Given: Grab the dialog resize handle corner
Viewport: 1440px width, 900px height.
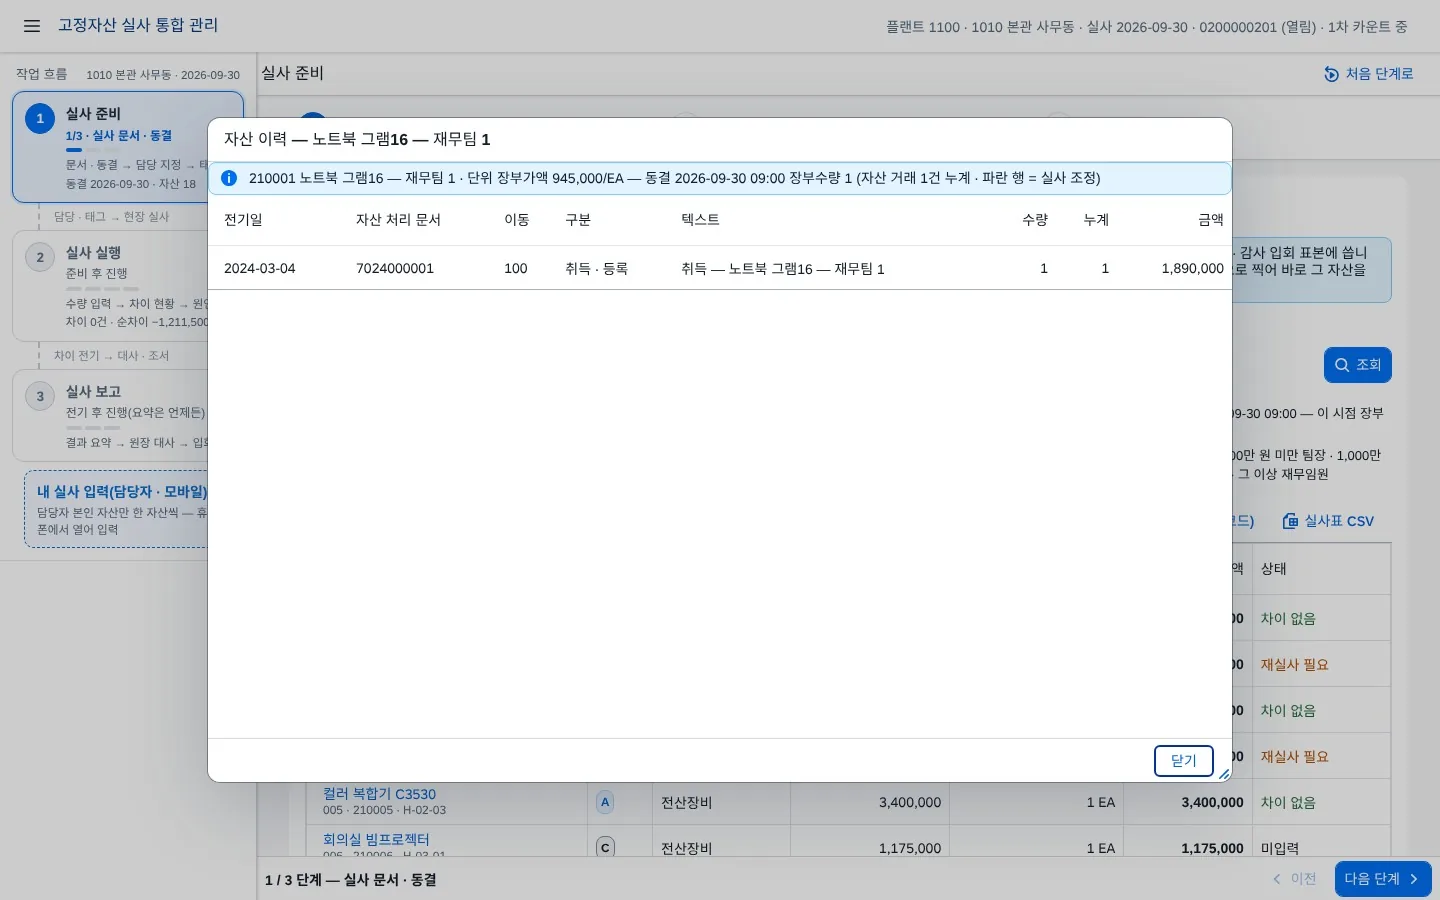Looking at the screenshot, I should tap(1224, 774).
